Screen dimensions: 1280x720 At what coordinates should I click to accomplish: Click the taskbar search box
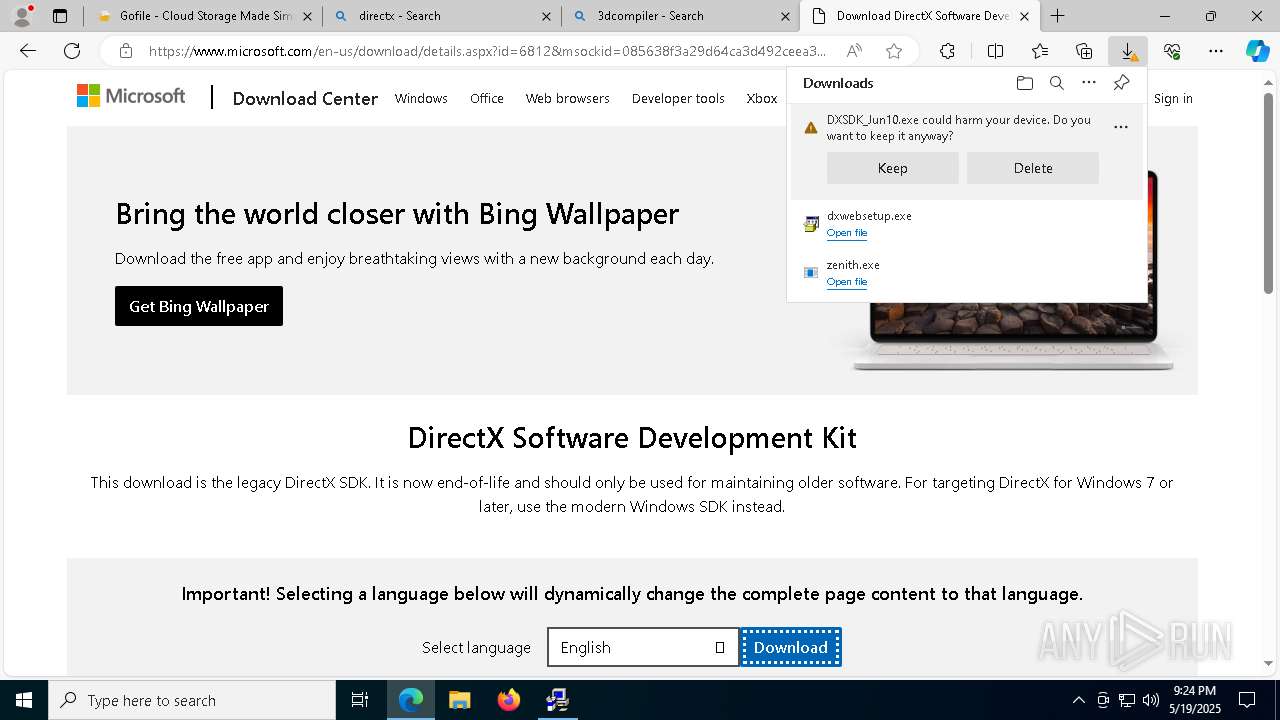coord(192,700)
